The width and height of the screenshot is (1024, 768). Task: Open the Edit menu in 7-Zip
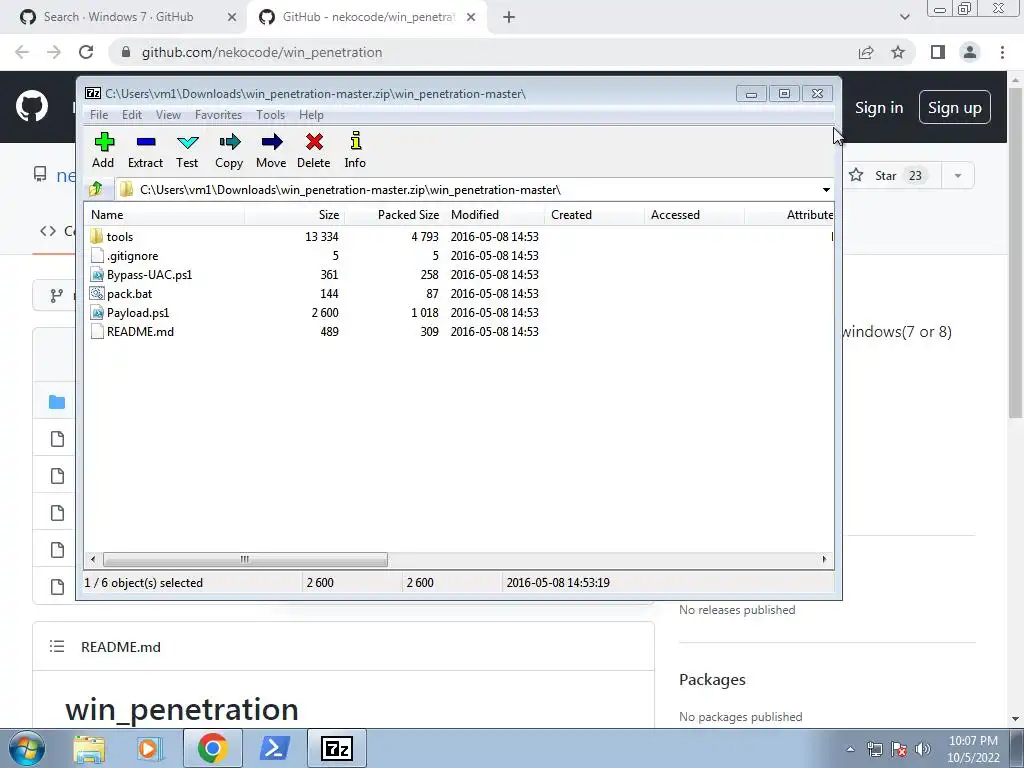click(x=132, y=115)
